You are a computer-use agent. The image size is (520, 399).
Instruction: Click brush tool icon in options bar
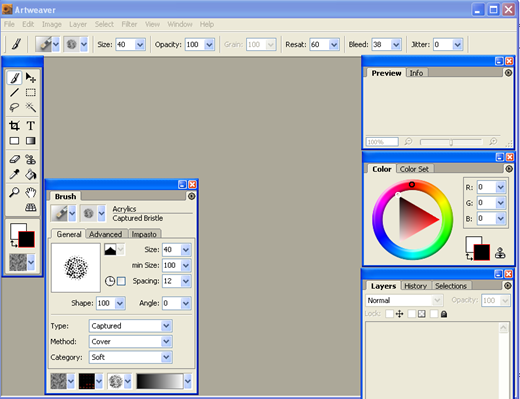click(16, 44)
